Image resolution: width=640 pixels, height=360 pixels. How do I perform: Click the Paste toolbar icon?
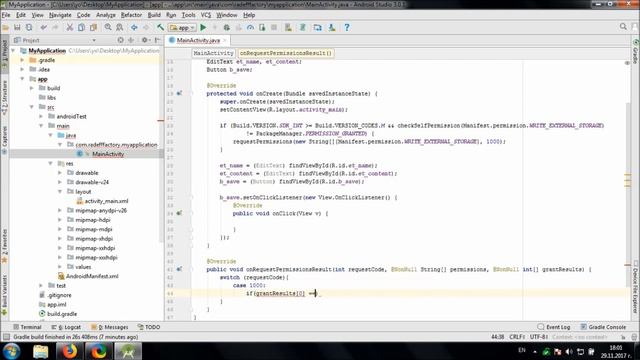(x=93, y=27)
